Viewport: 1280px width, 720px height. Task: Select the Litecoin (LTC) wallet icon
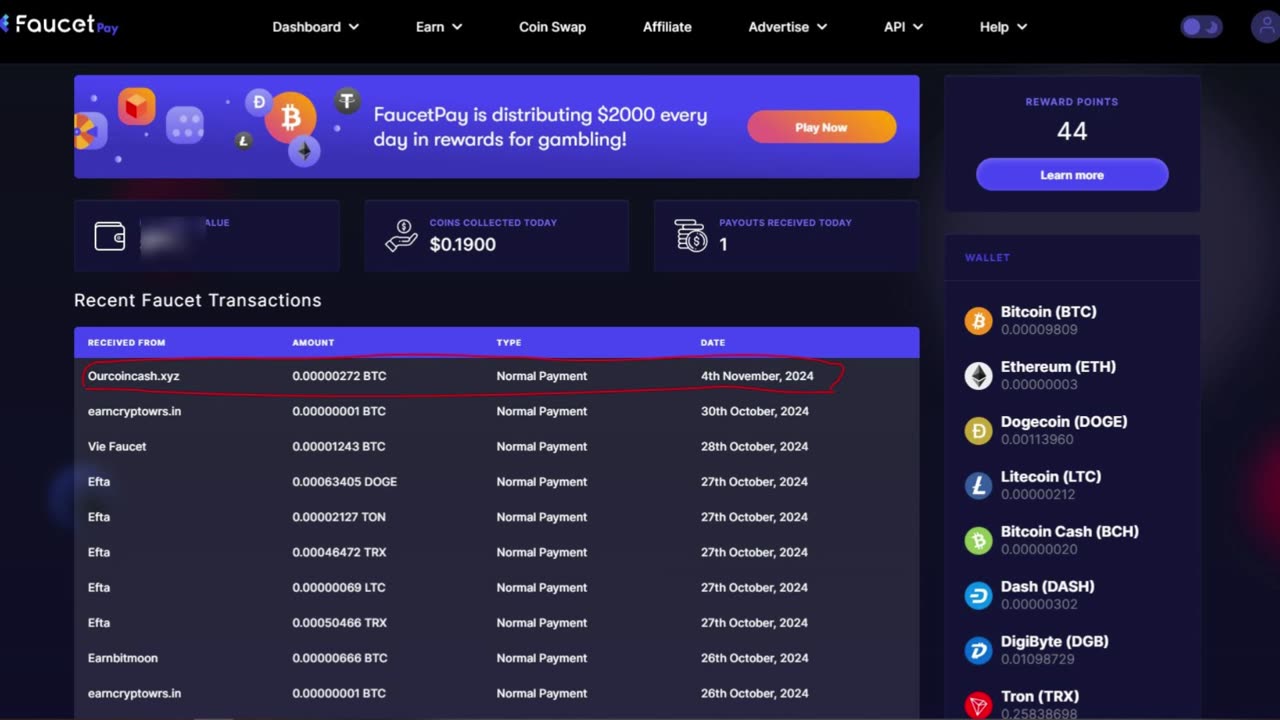point(978,486)
